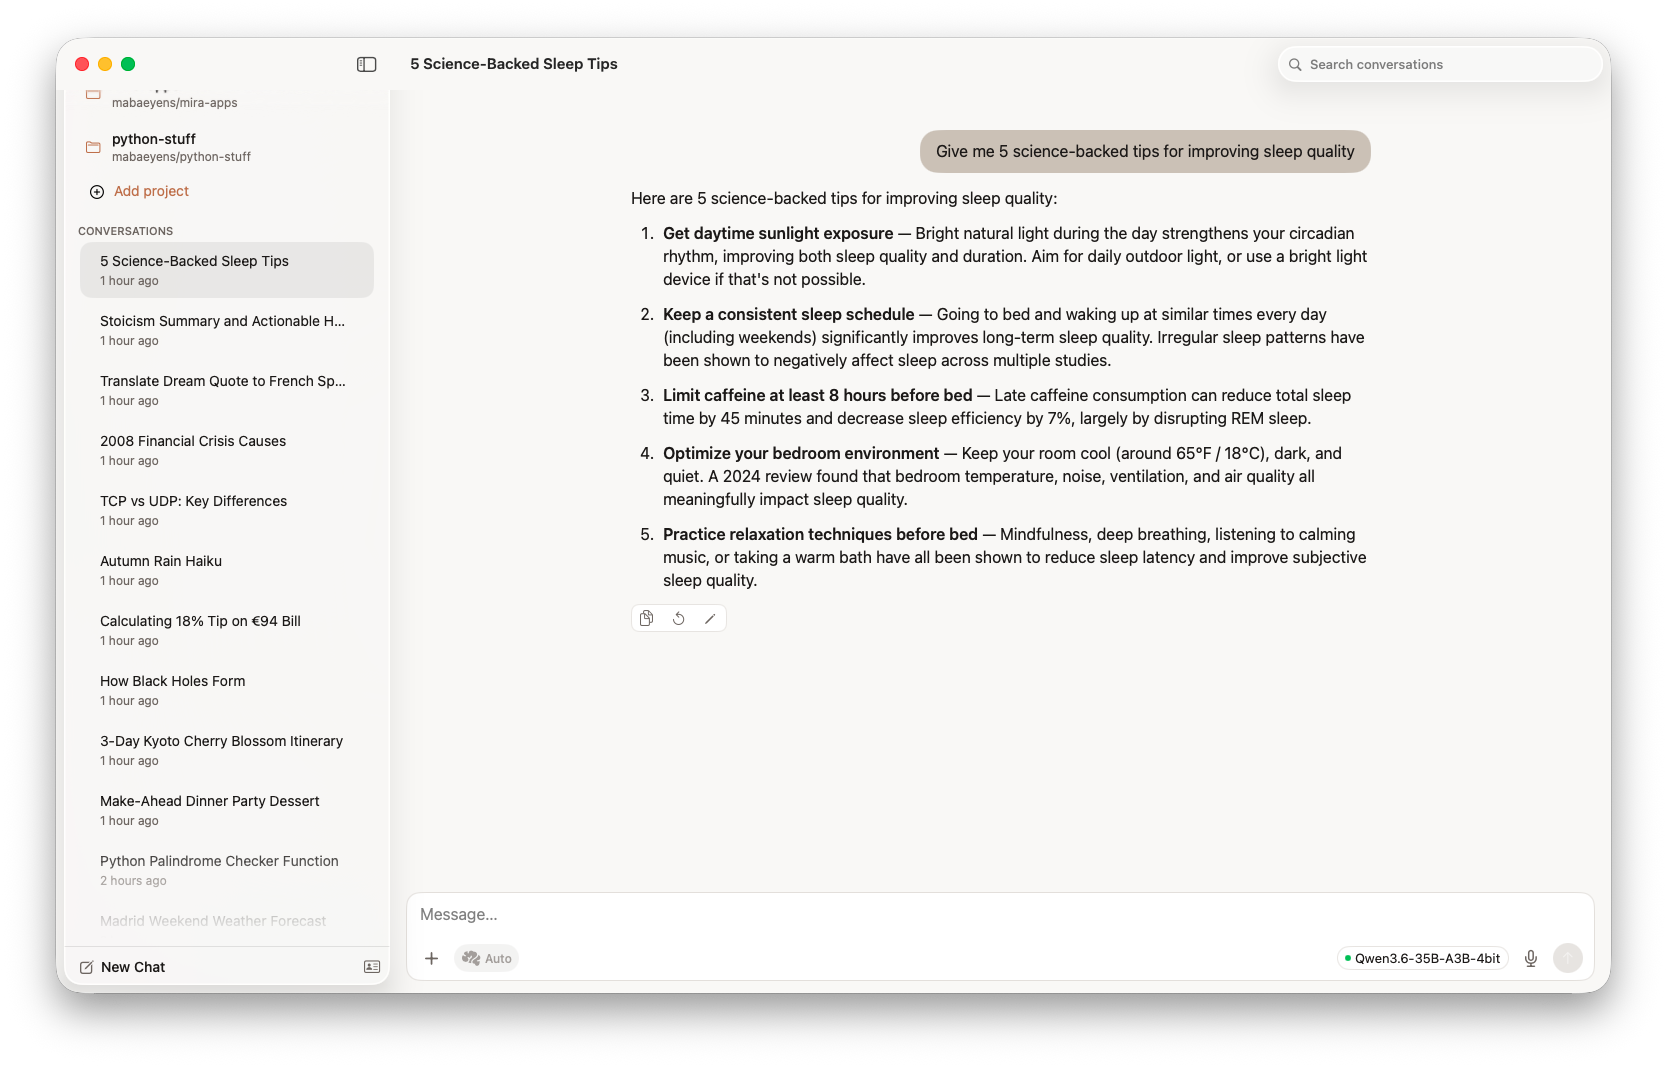
Task: Open Stoicism Summary and Actionable conversation
Action: [x=226, y=330]
